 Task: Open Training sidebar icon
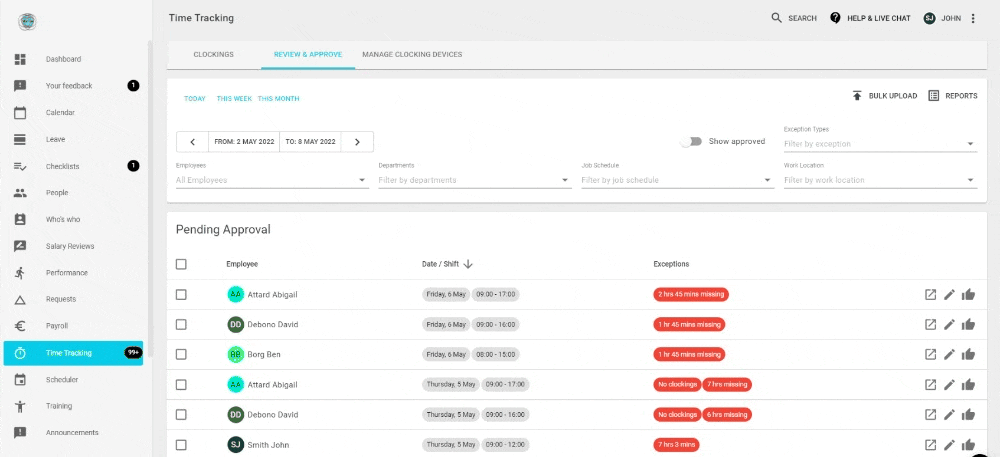(x=20, y=406)
